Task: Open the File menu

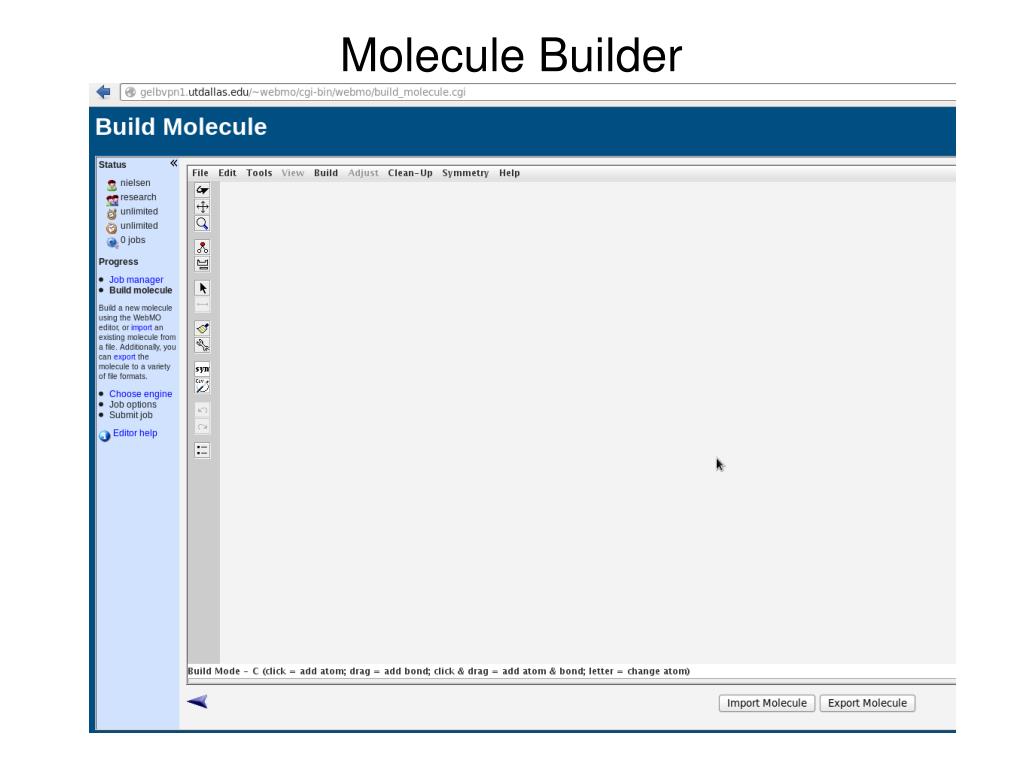Action: pyautogui.click(x=200, y=173)
